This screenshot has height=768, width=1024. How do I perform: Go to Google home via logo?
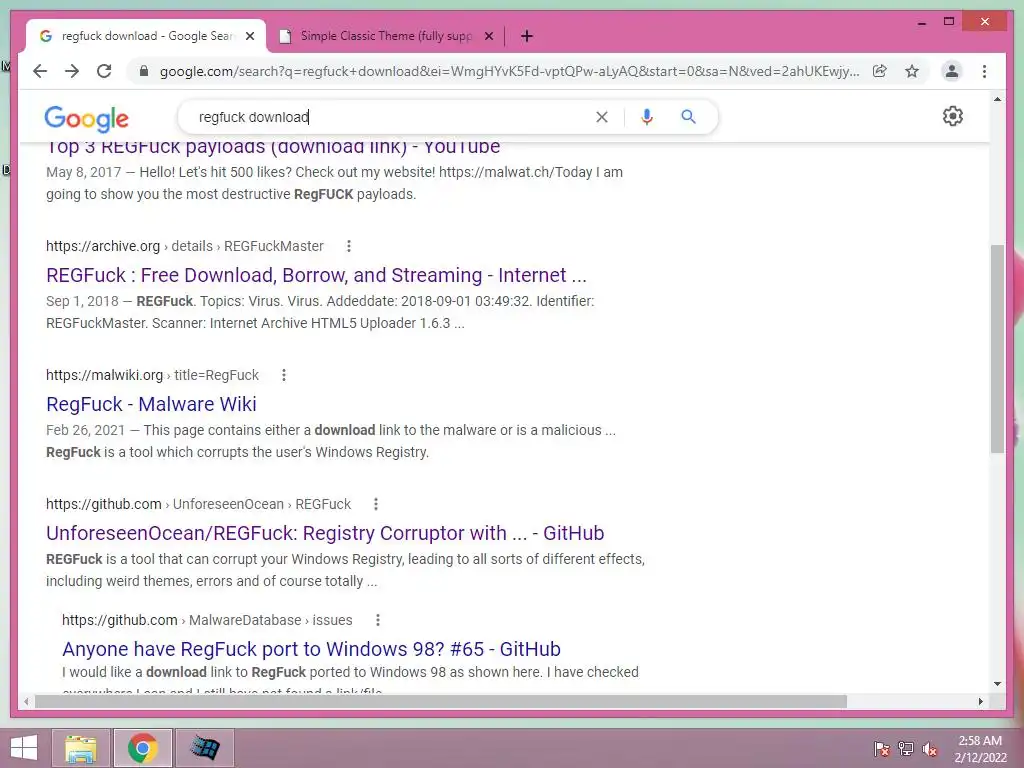tap(86, 118)
